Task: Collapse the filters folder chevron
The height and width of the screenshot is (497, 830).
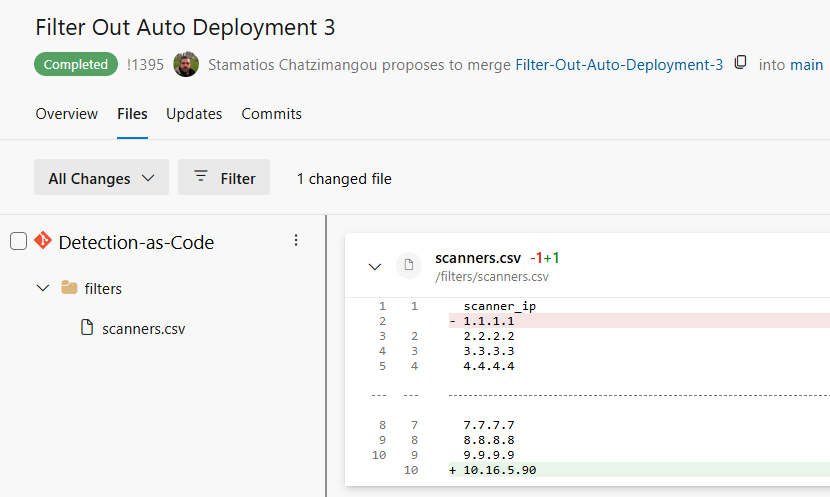Action: pyautogui.click(x=43, y=288)
